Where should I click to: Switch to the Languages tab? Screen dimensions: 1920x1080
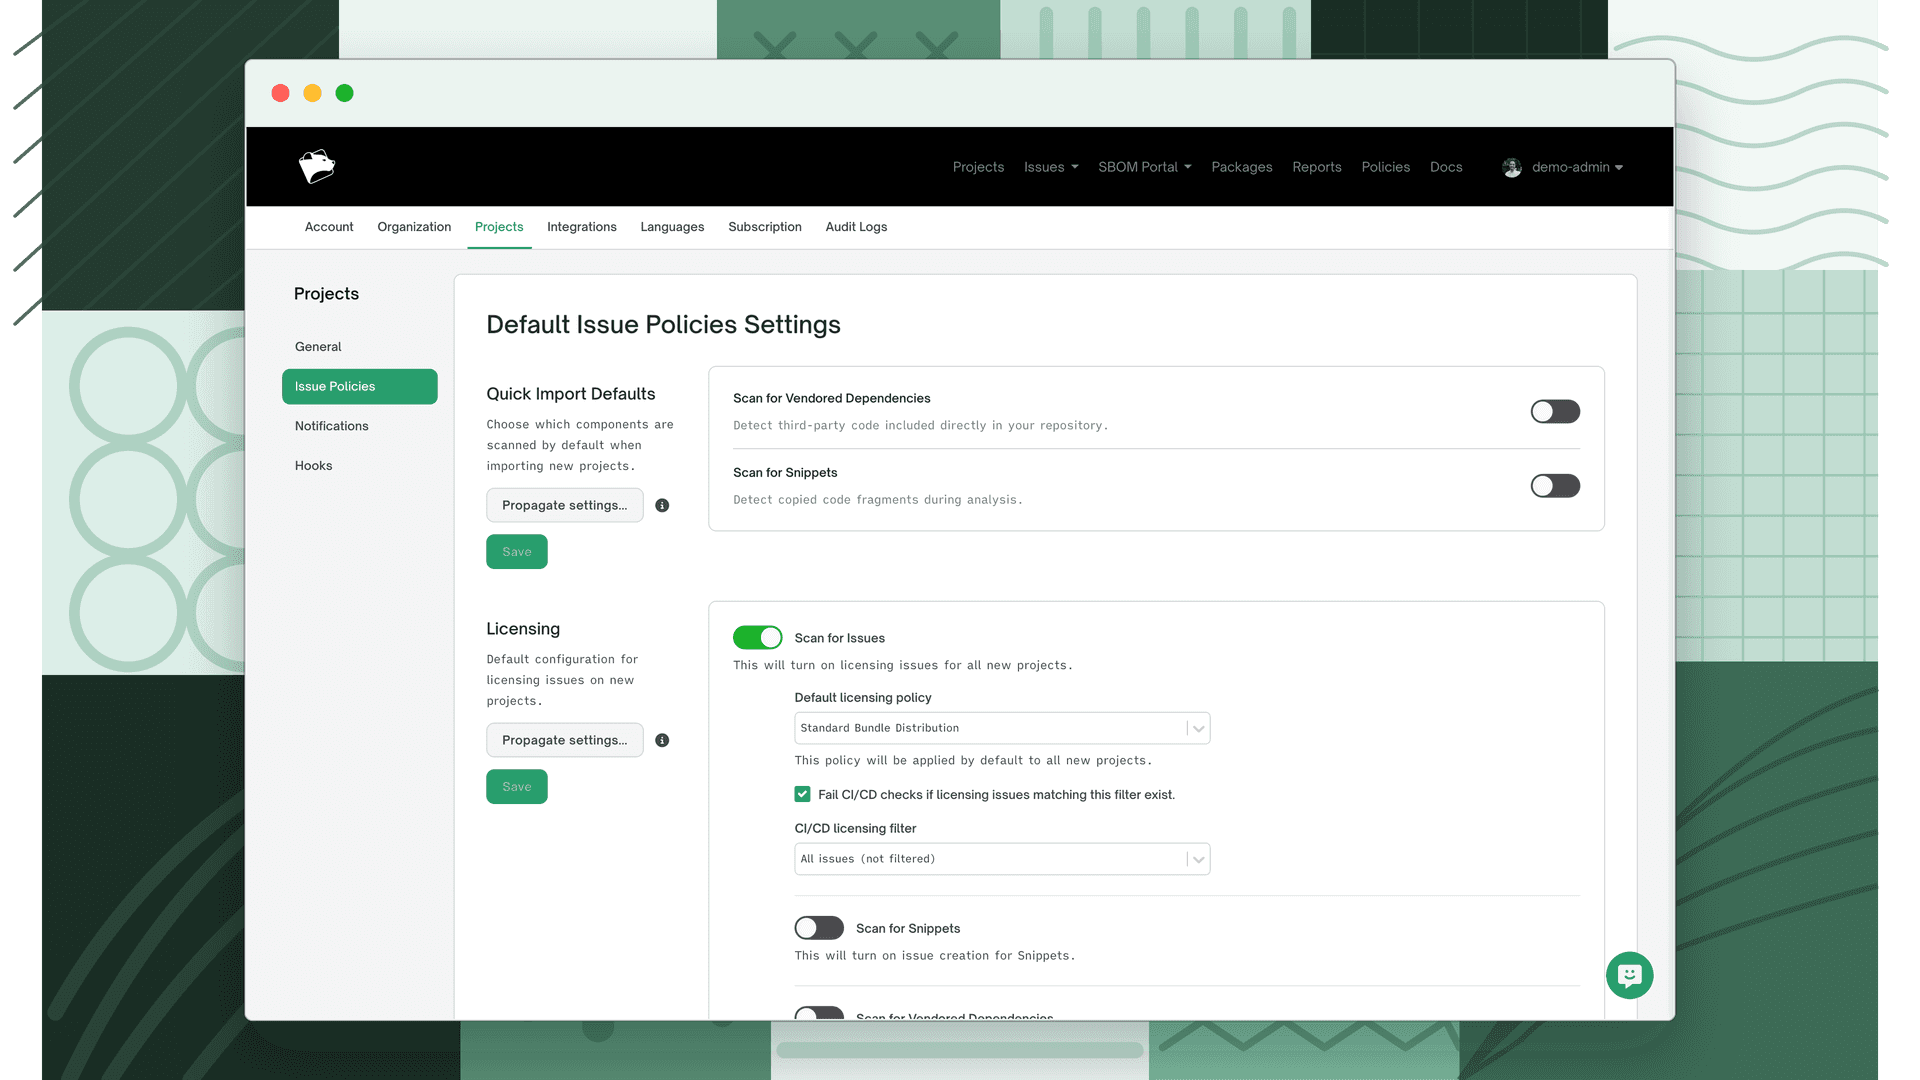tap(672, 227)
